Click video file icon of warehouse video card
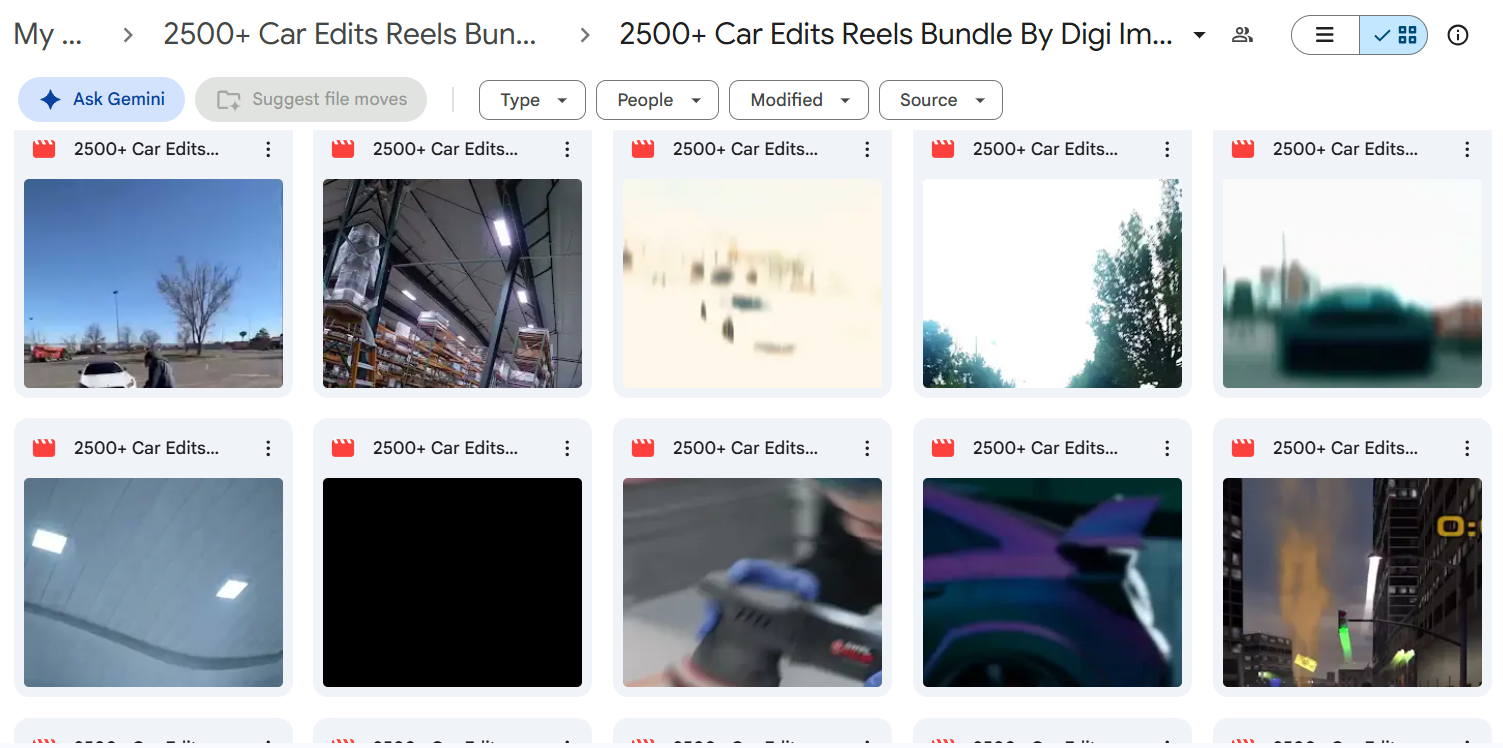1503x748 pixels. pos(343,149)
